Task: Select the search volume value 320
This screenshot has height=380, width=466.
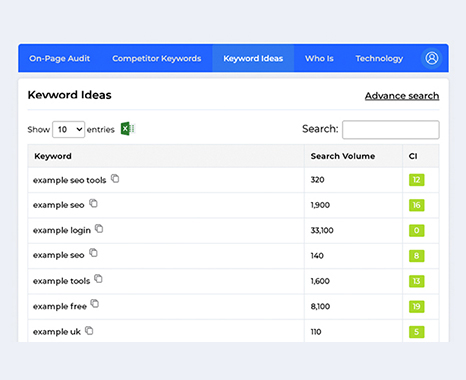Action: (x=317, y=180)
